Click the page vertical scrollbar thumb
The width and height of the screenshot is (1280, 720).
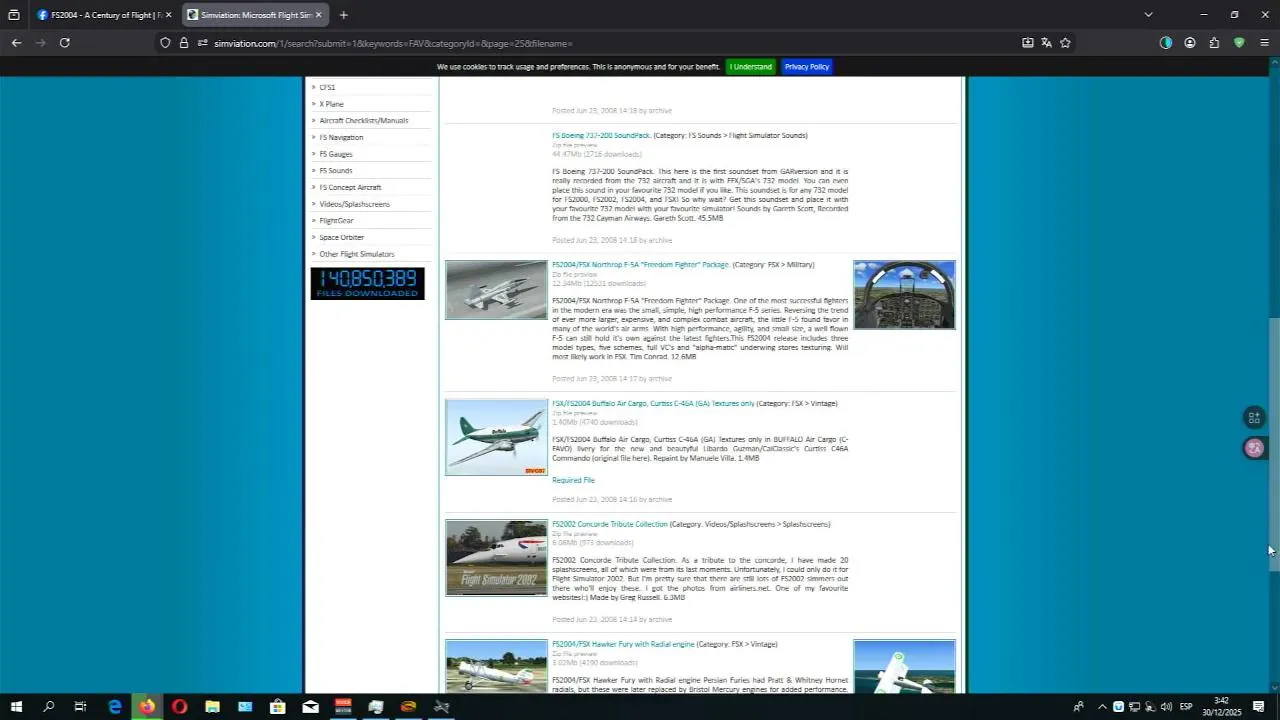pos(1273,444)
